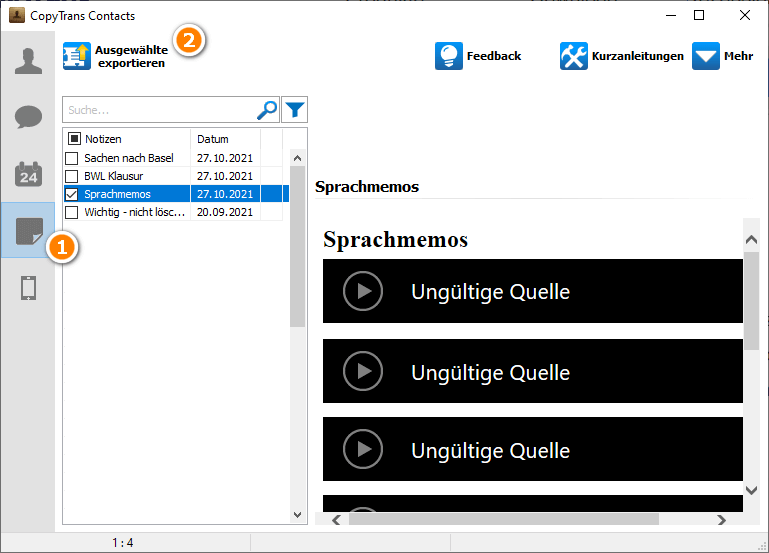
Task: Toggle the select-all Notizen checkbox
Action: tap(74, 139)
